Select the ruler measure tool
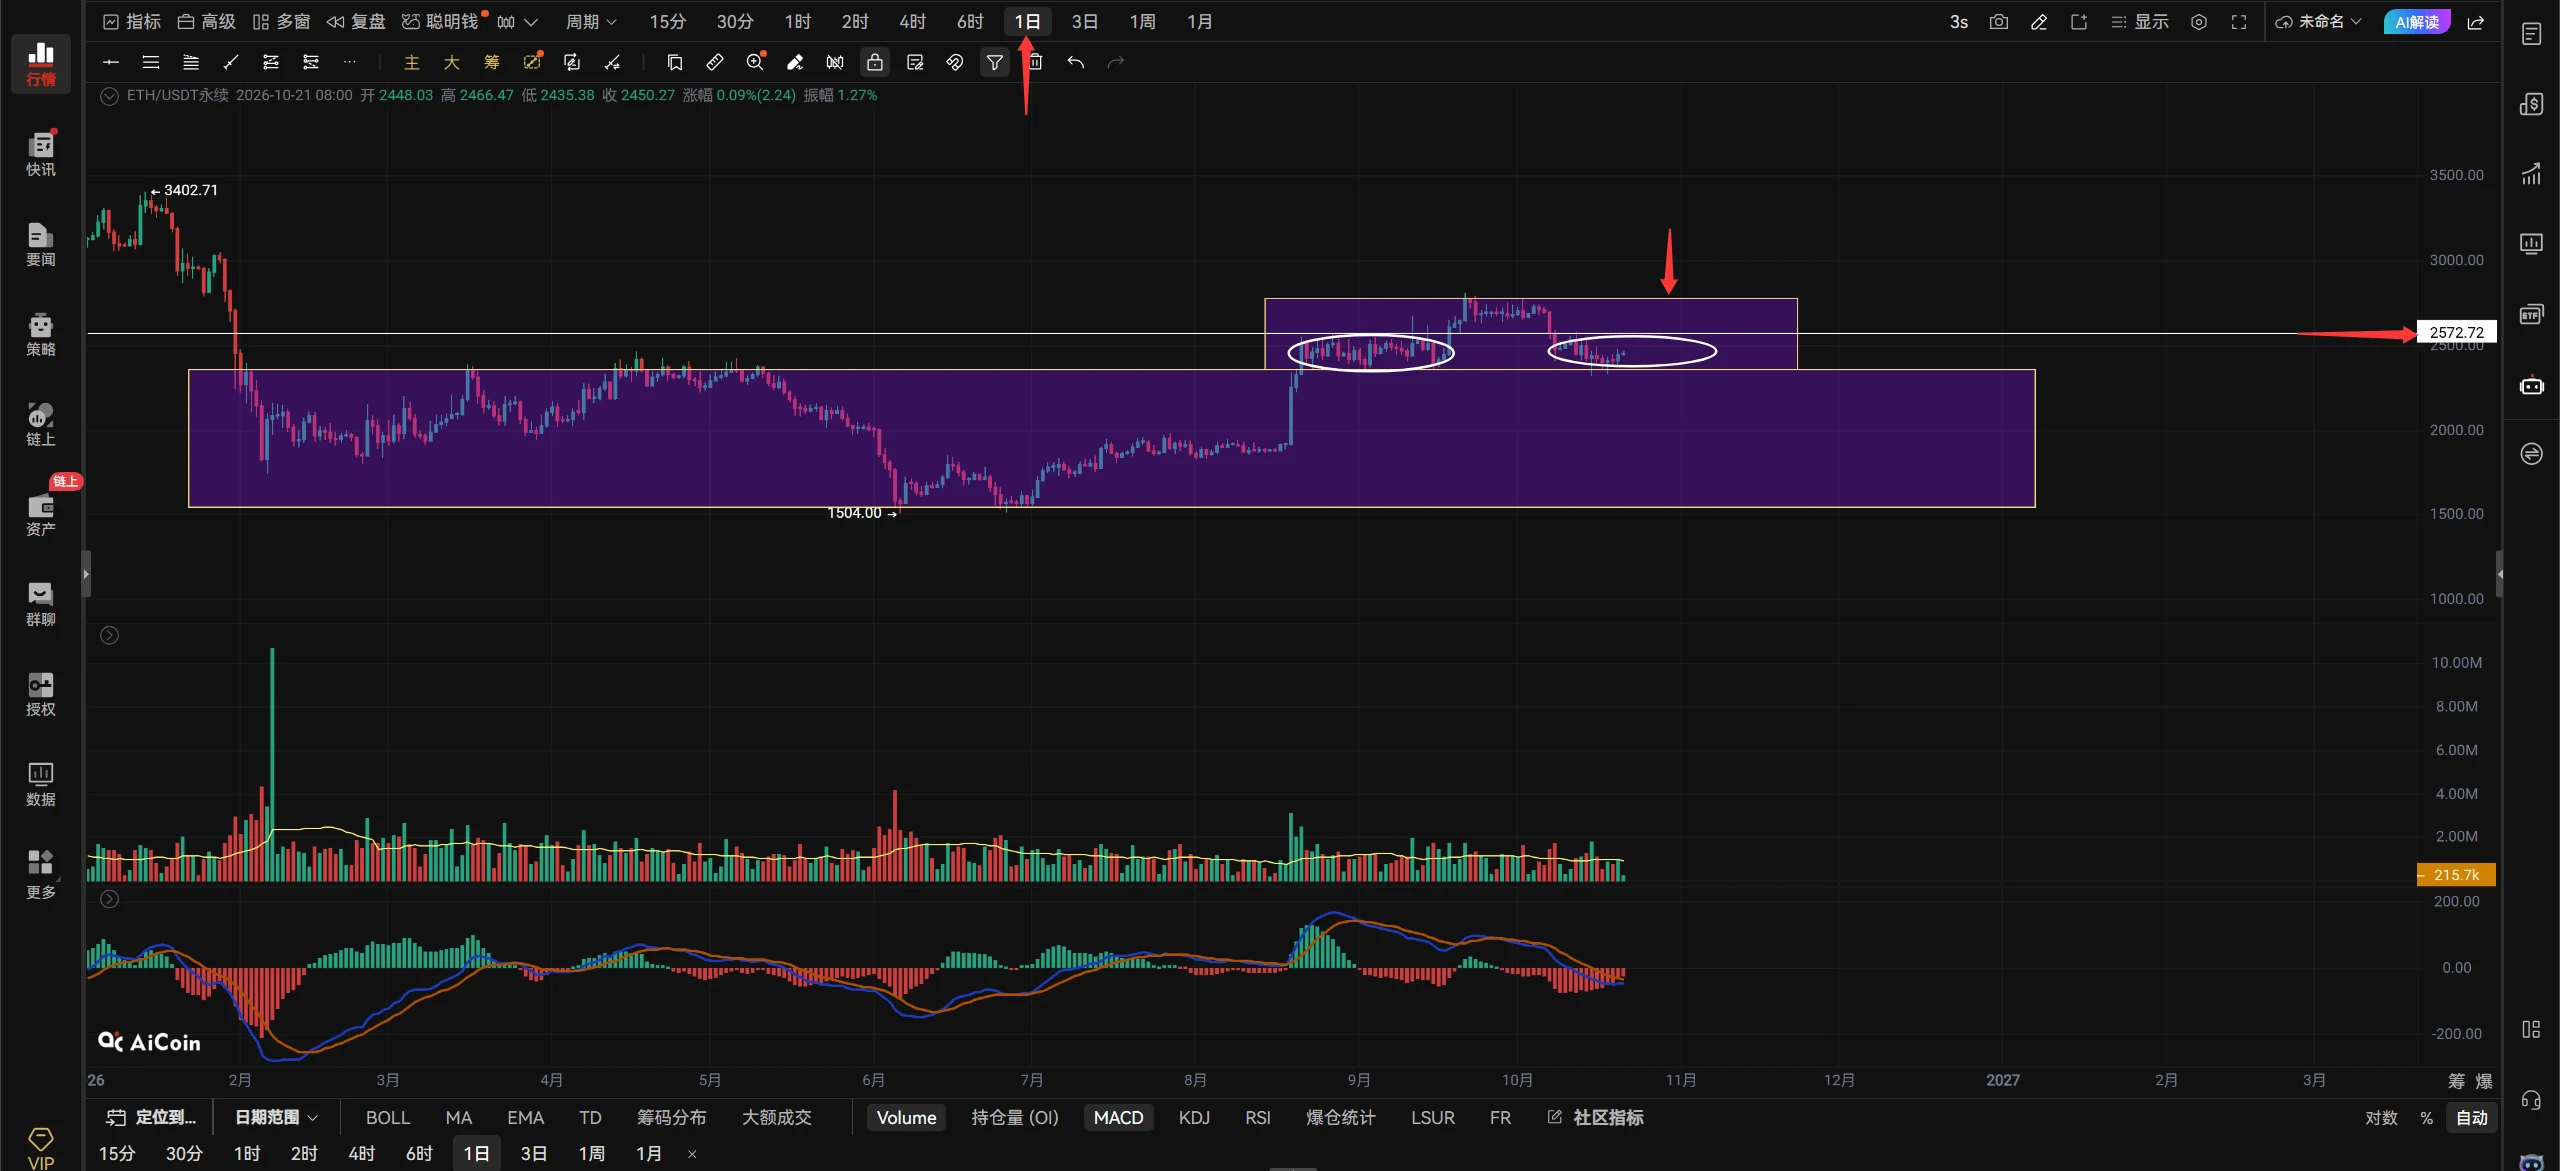Viewport: 2560px width, 1171px height. click(x=714, y=62)
